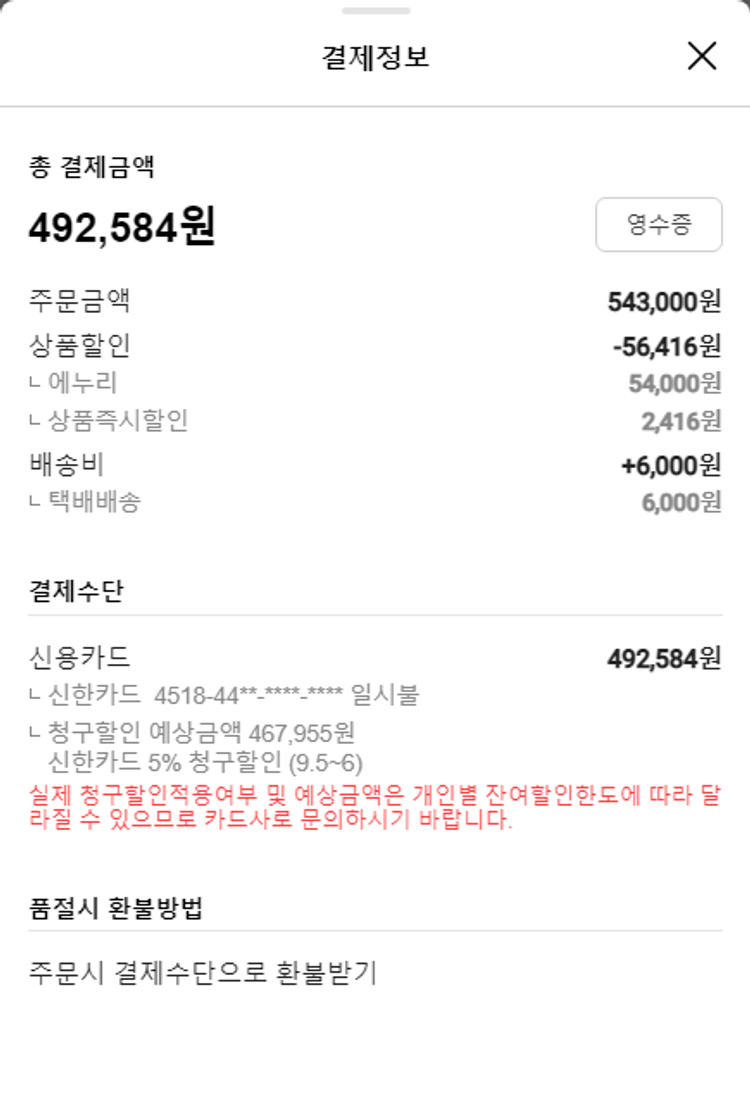Screen dimensions: 750x1093
Task: Click the 결제수단 section heading
Action: click(x=76, y=591)
